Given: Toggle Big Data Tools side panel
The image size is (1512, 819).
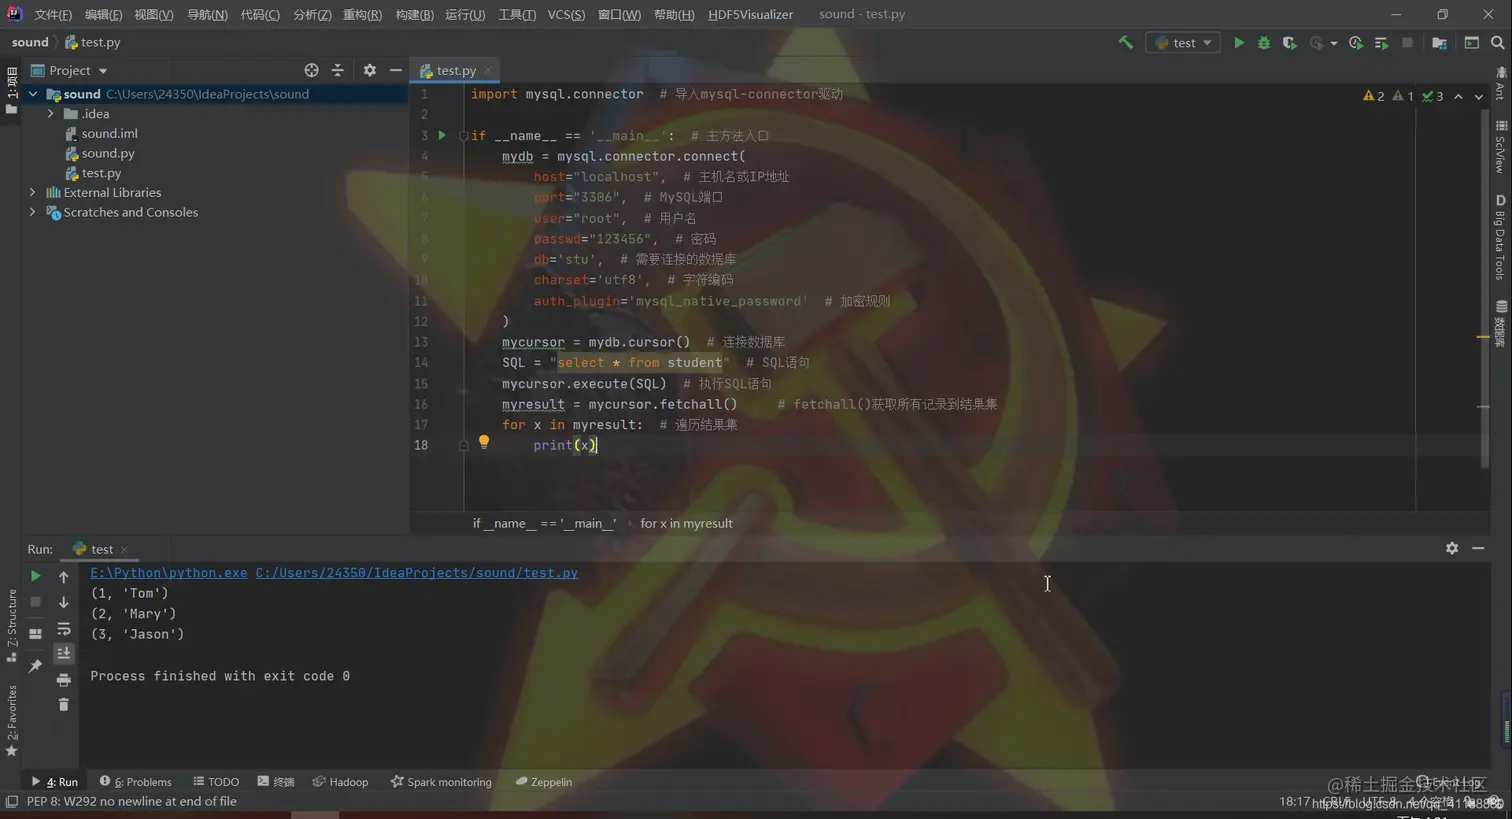Looking at the screenshot, I should [x=1501, y=237].
